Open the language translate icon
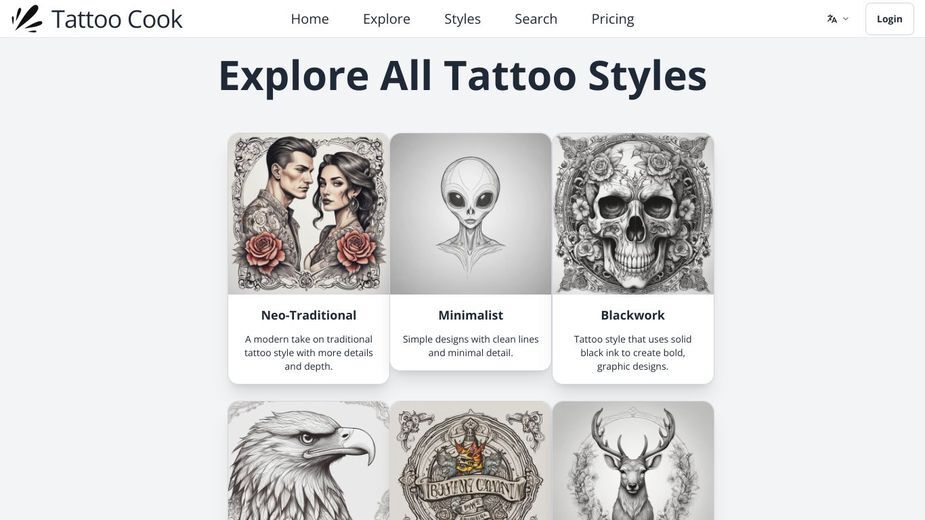925x520 pixels. coord(832,19)
